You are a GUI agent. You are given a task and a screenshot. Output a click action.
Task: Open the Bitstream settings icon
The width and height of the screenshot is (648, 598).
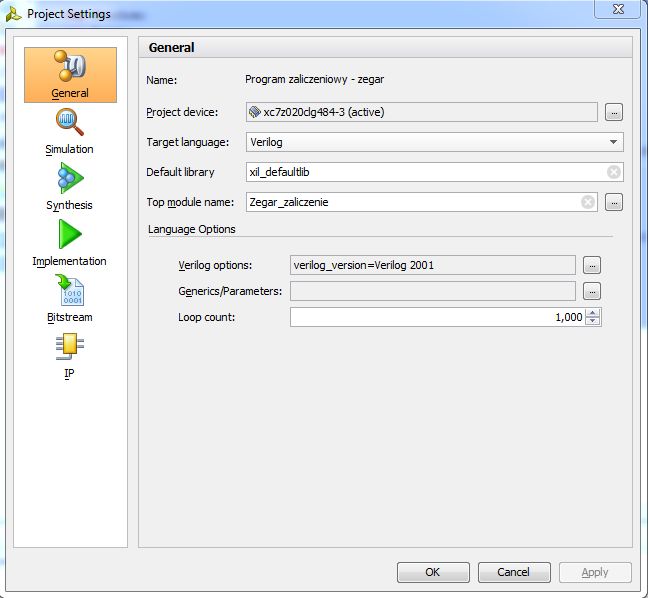70,290
